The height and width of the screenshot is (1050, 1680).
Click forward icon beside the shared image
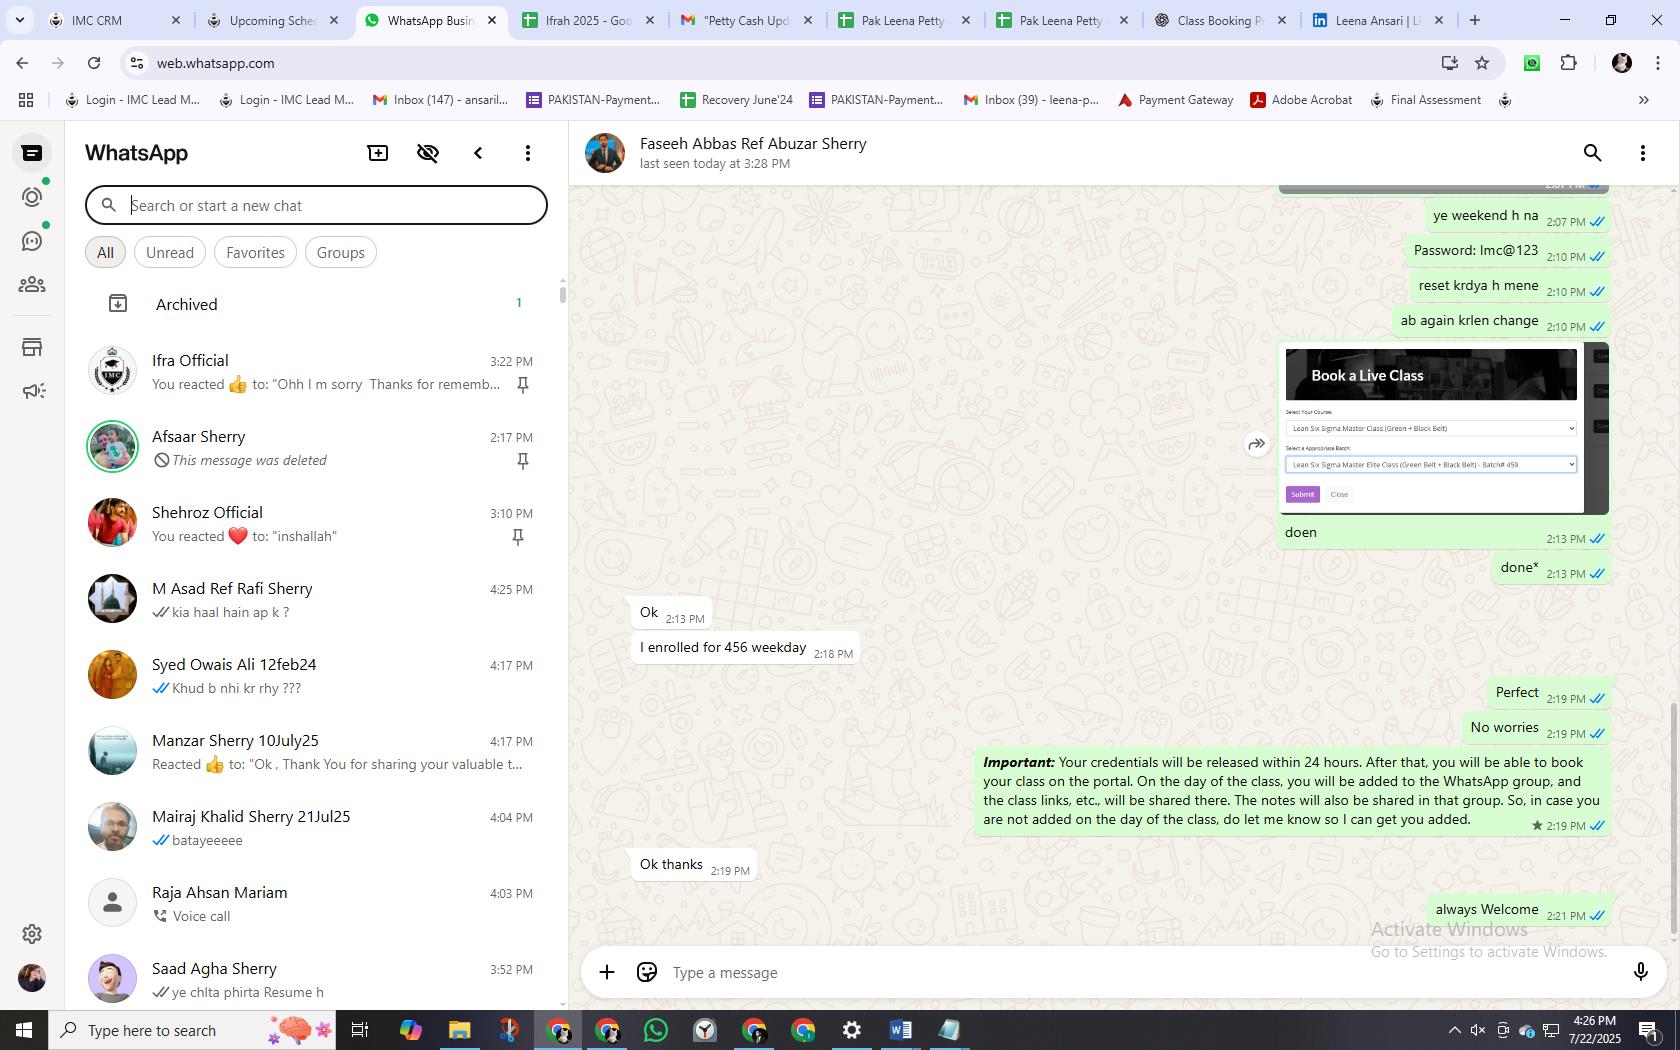[x=1256, y=444]
